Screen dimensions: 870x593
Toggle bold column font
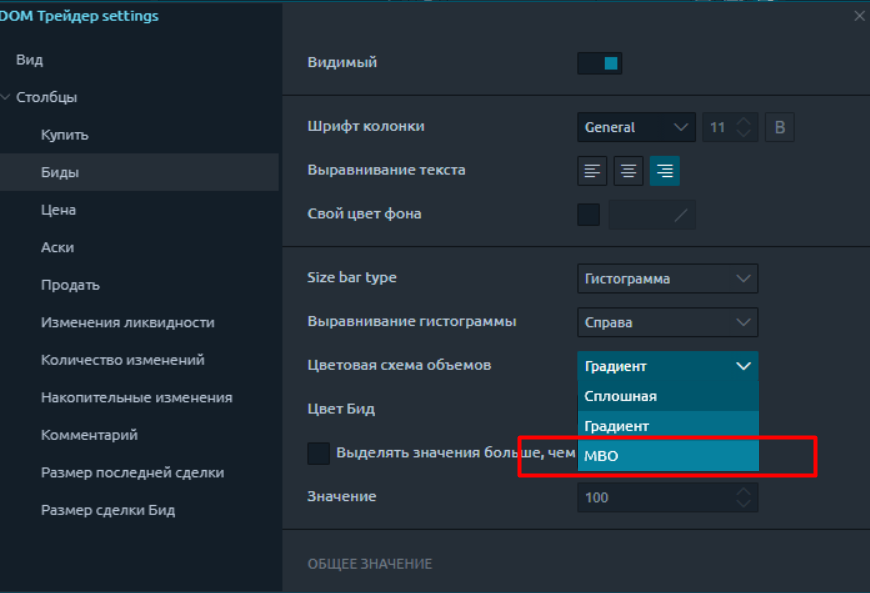click(x=780, y=128)
